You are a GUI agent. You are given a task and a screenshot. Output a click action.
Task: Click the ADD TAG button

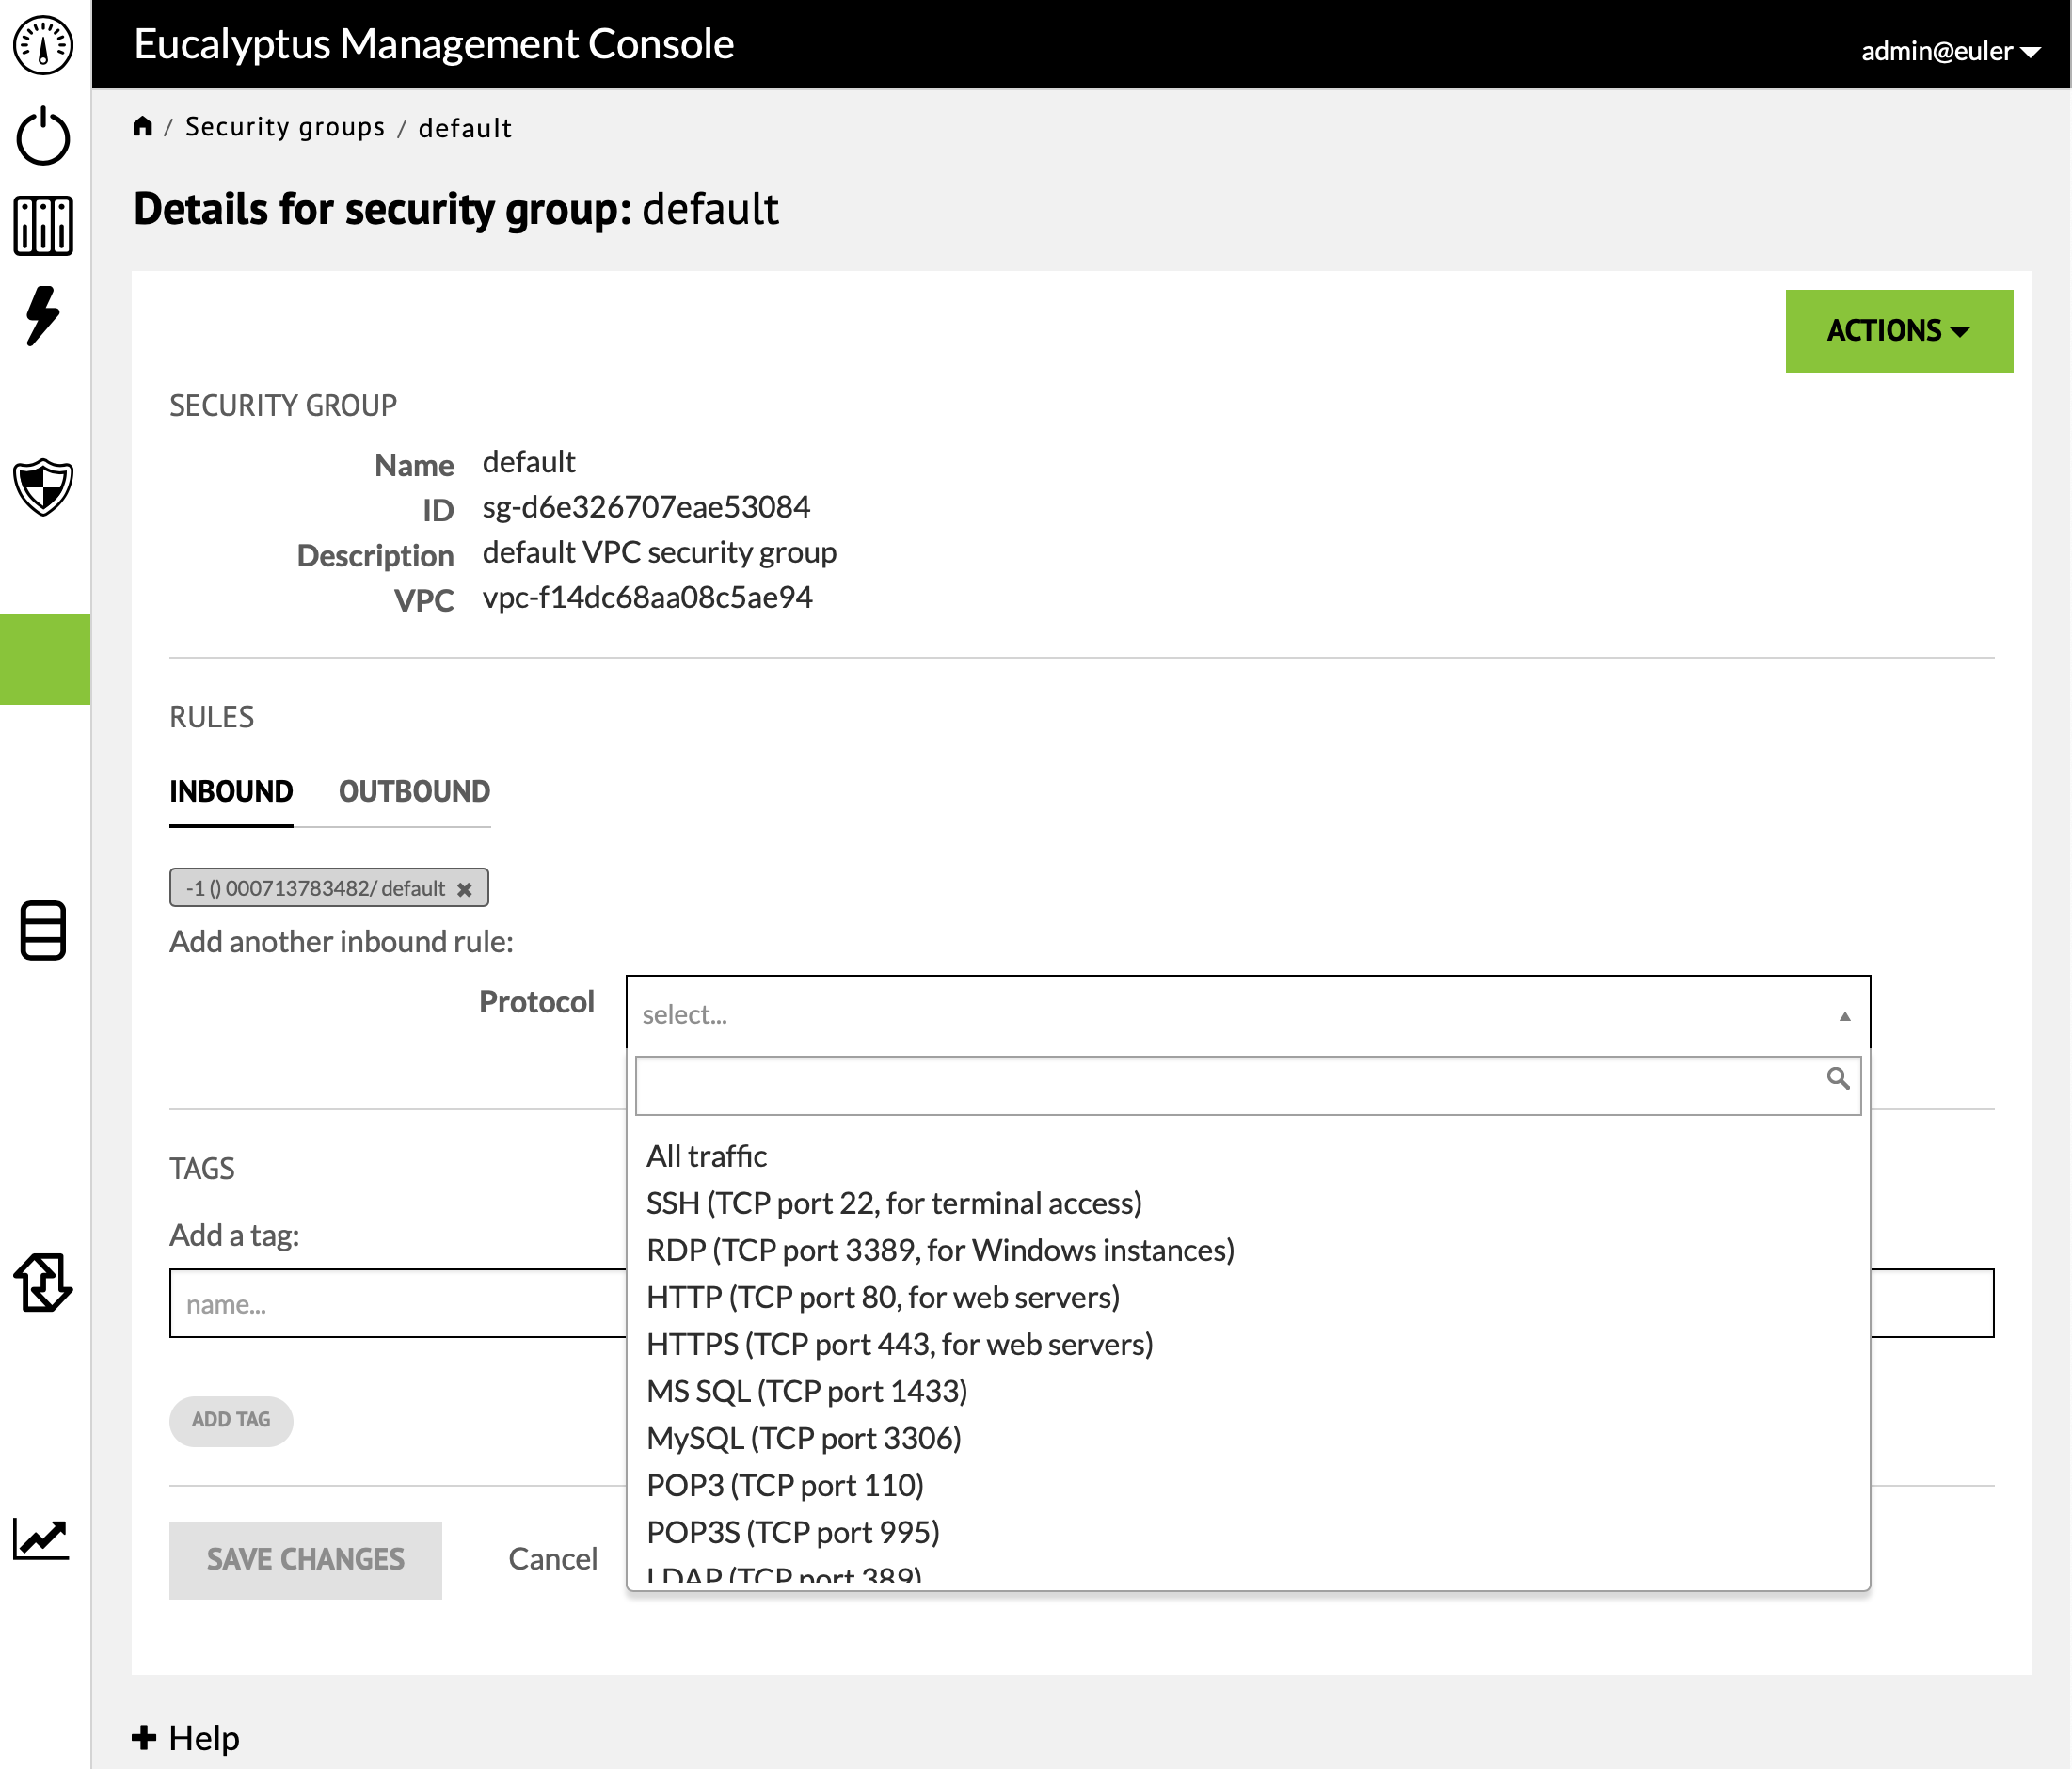pyautogui.click(x=231, y=1421)
